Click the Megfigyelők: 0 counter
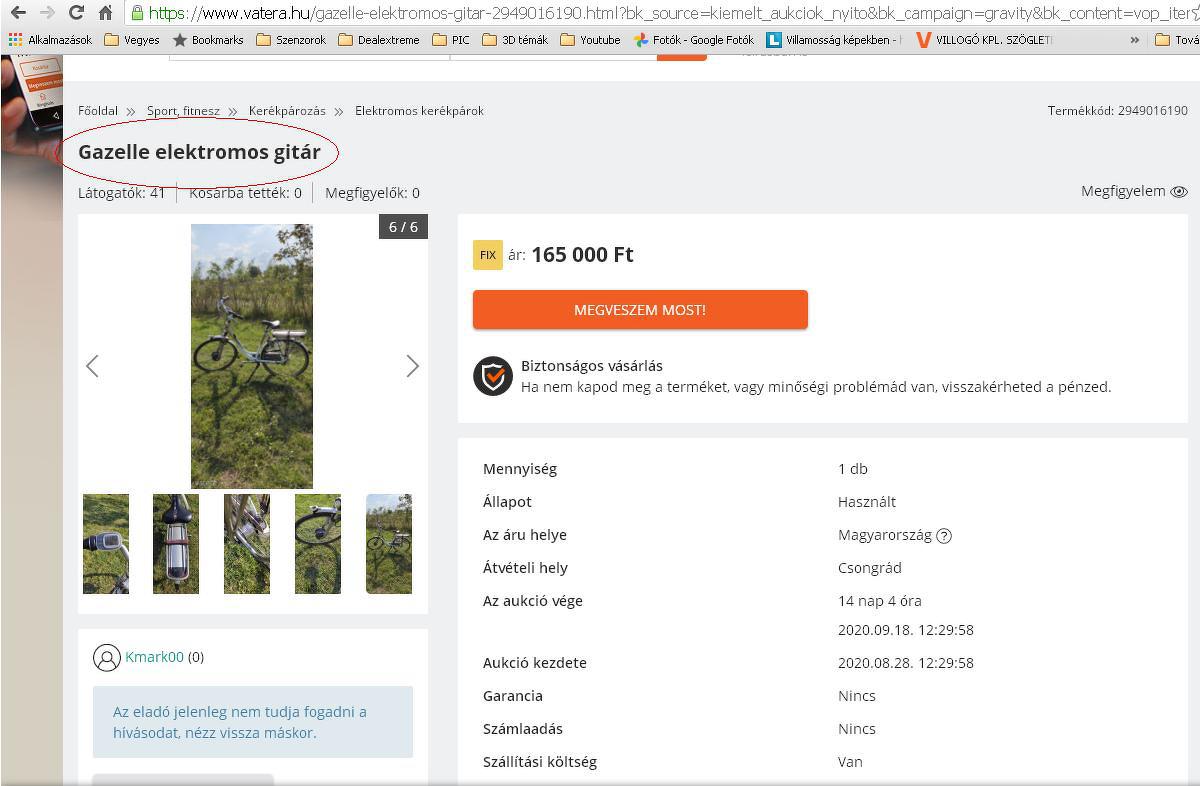The width and height of the screenshot is (1200, 786). 372,193
